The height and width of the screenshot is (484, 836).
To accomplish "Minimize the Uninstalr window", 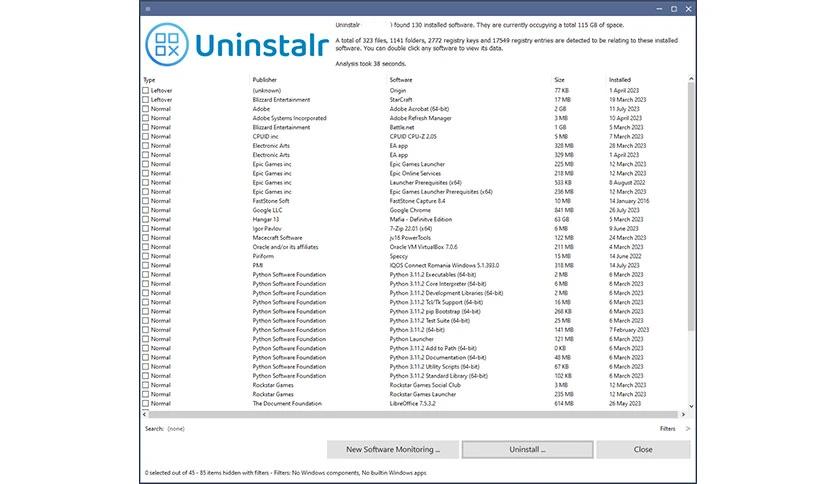I will pos(660,9).
